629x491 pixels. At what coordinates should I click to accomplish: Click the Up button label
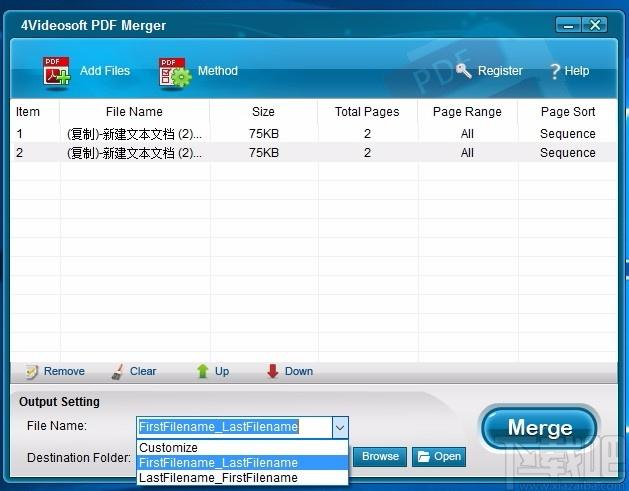222,371
